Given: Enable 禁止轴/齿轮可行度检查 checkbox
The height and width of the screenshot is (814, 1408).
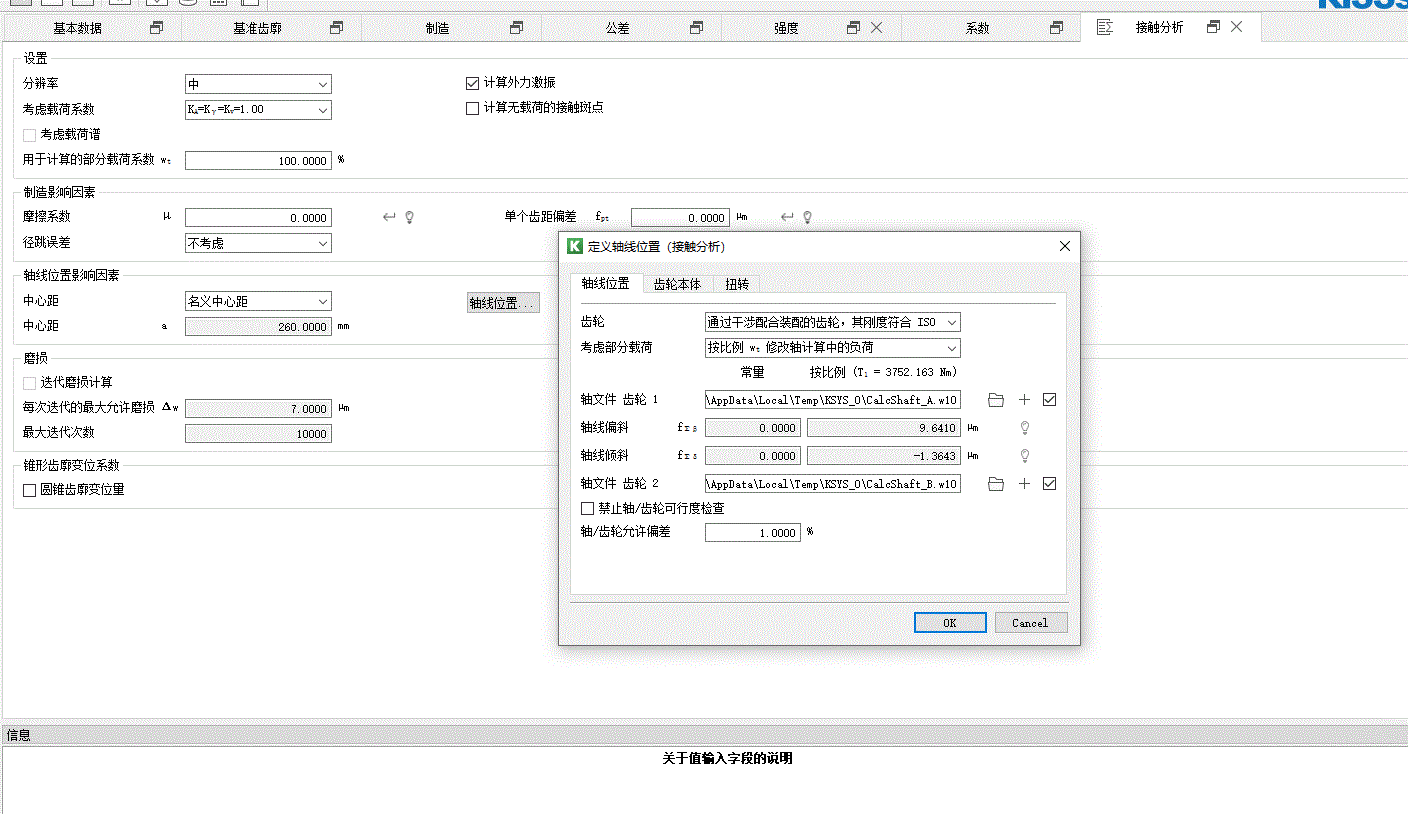Looking at the screenshot, I should [x=587, y=508].
